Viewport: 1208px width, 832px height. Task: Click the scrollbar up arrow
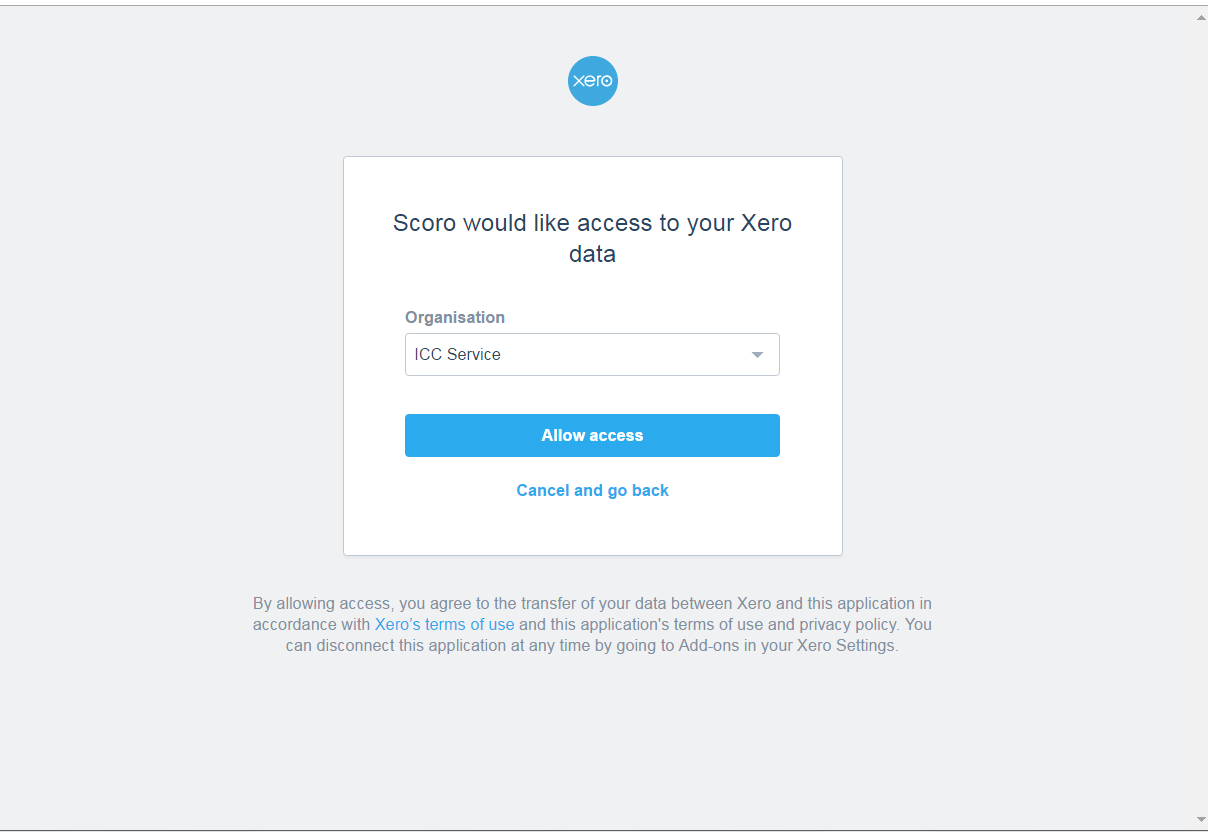pos(1200,17)
